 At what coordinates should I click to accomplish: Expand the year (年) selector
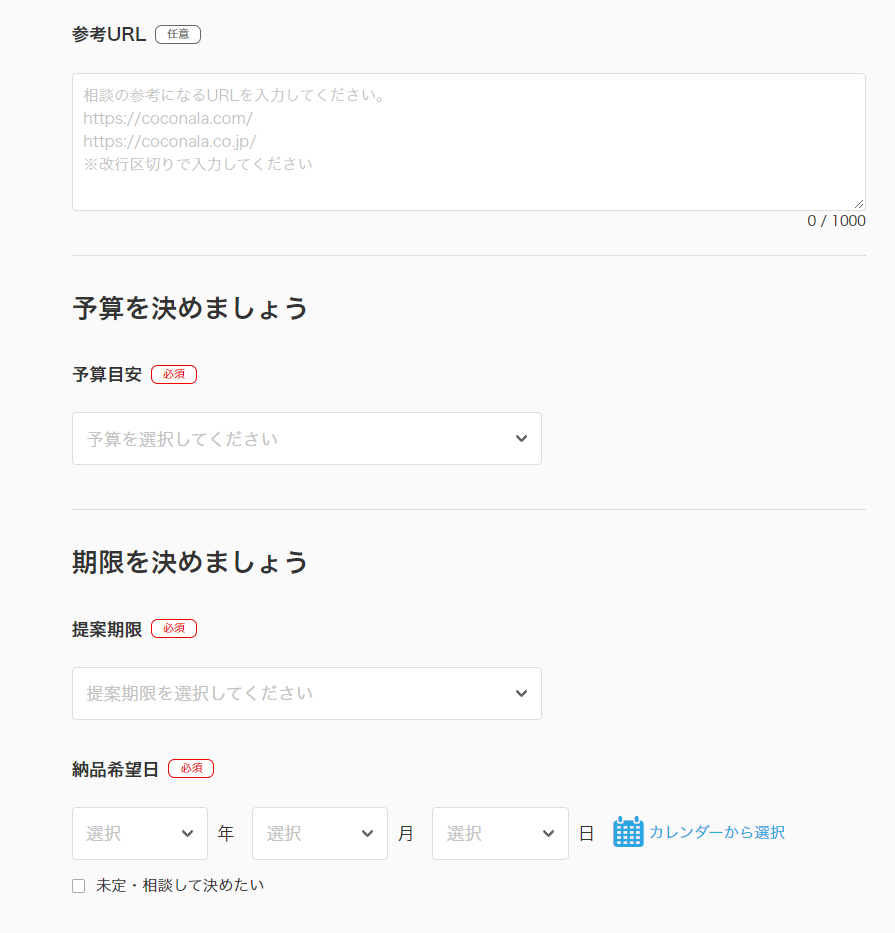(x=139, y=833)
